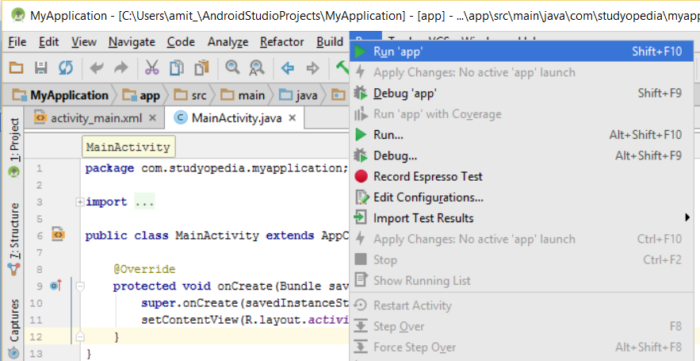This screenshot has height=361, width=700.
Task: Choose Record Espresso Test
Action: 521,177
